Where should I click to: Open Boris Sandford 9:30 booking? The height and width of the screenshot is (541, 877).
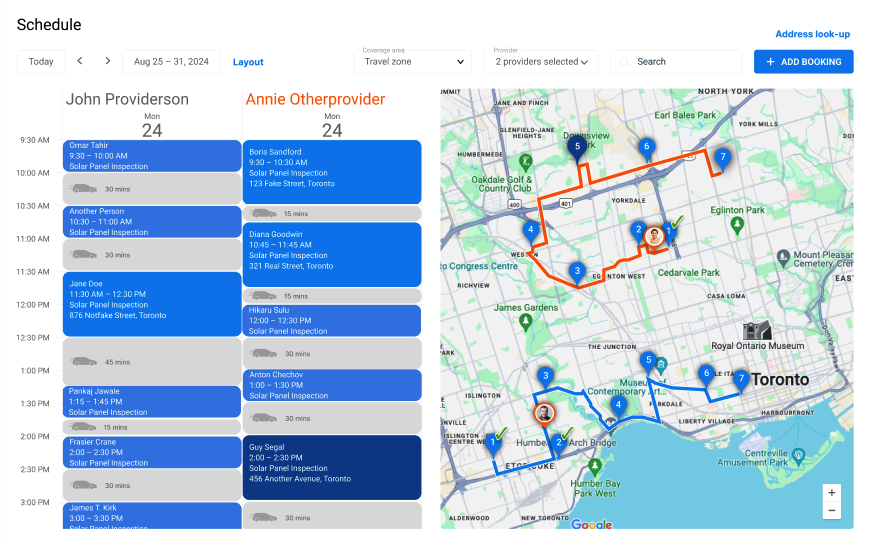point(332,172)
